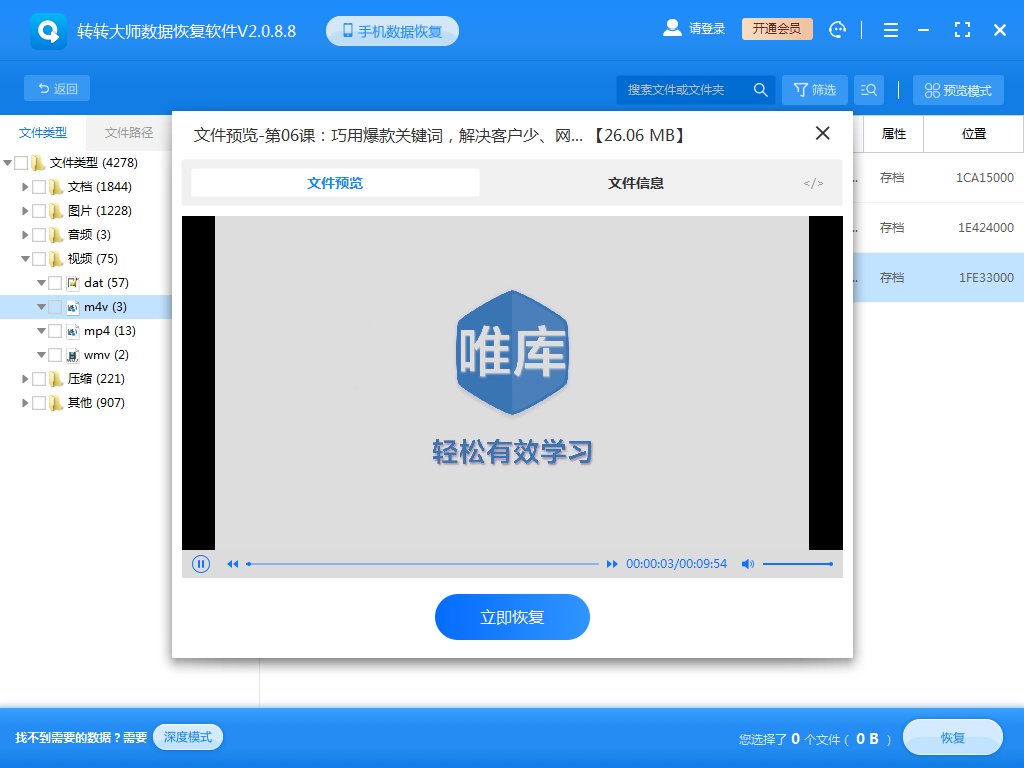Fast forward the preview video
1024x768 pixels.
point(612,564)
